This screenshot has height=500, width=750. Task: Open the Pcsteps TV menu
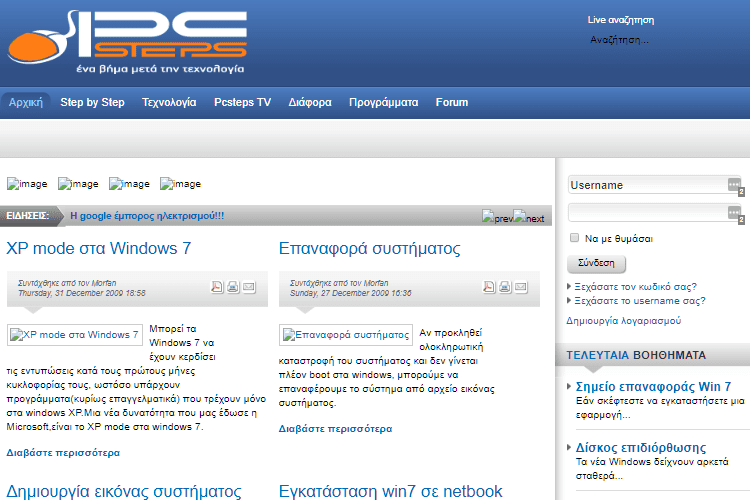[243, 102]
